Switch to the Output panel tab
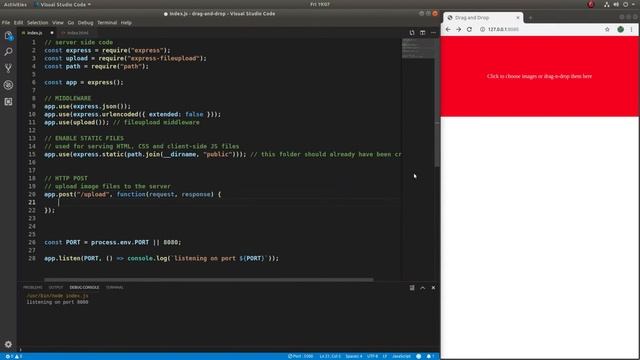The width and height of the screenshot is (640, 360). (x=56, y=288)
